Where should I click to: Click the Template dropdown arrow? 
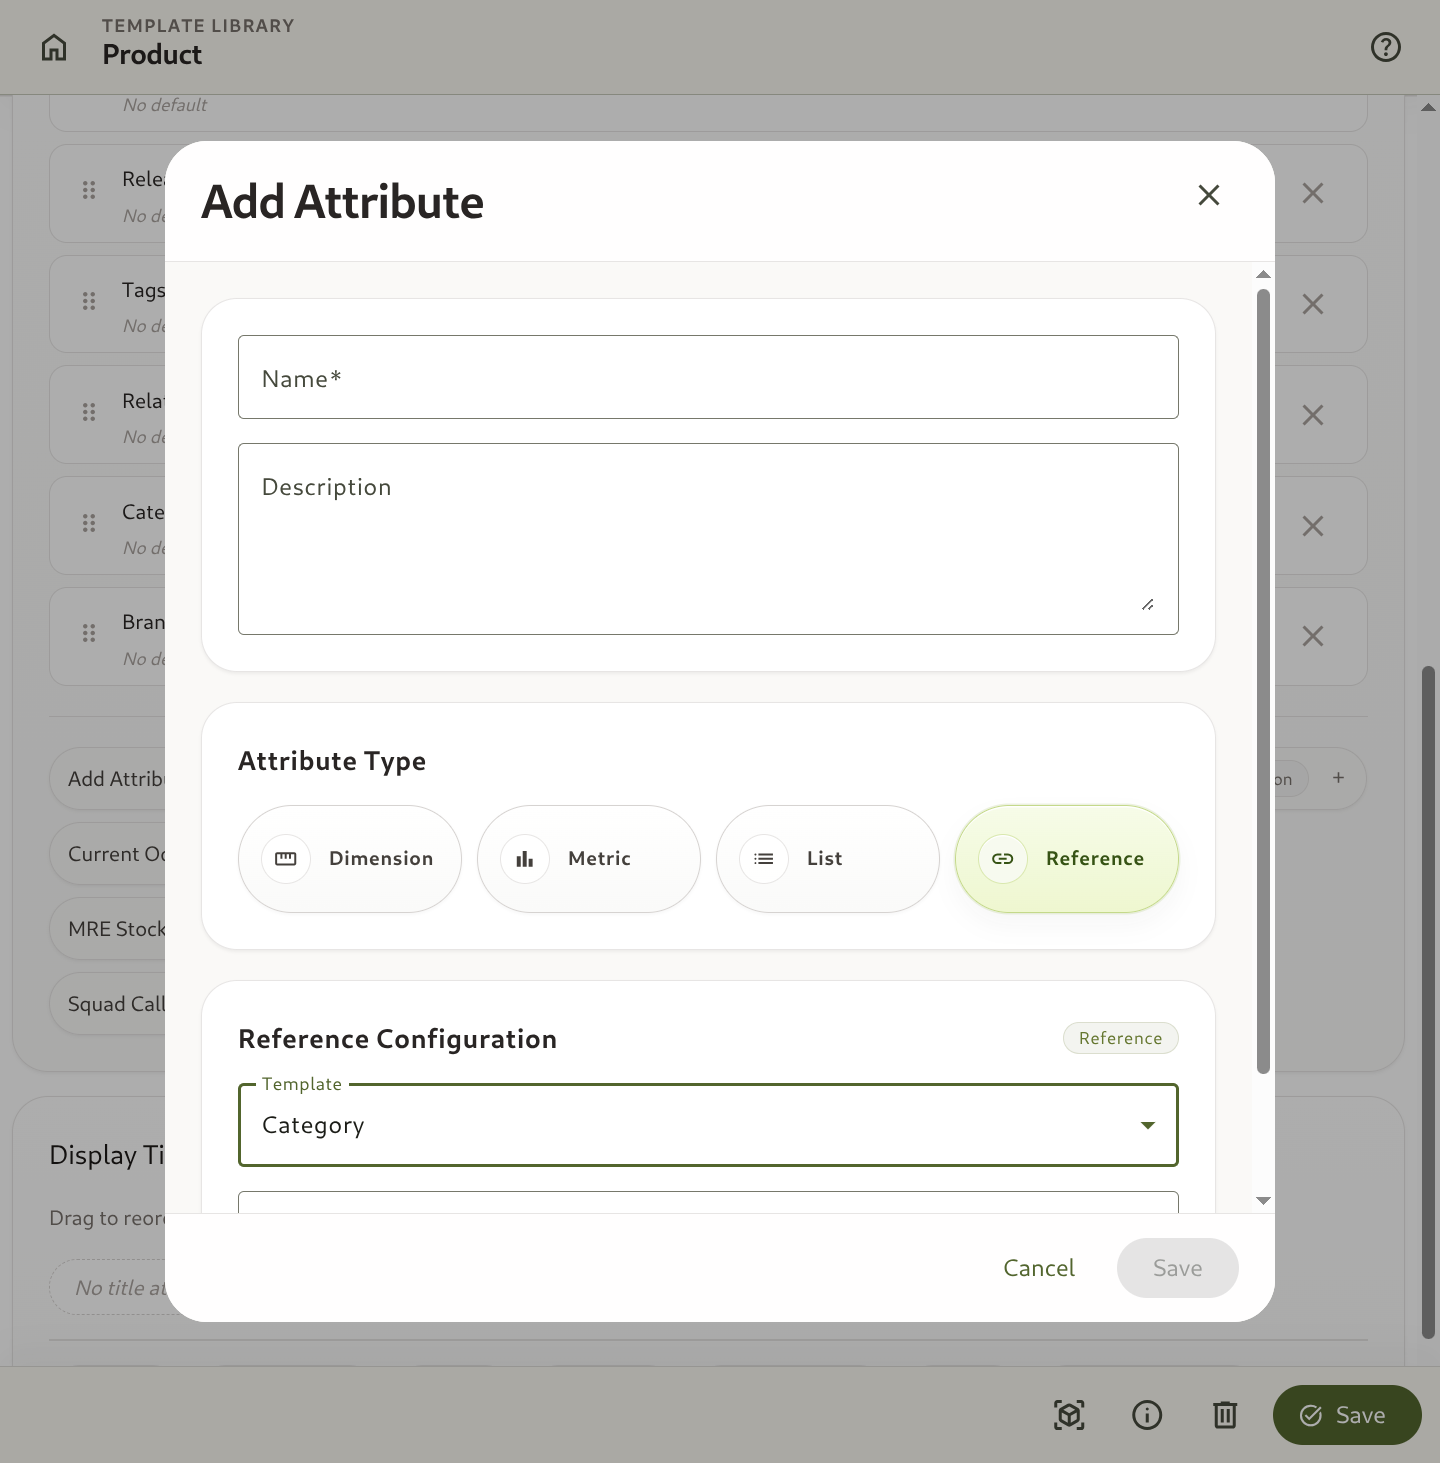[x=1148, y=1126]
